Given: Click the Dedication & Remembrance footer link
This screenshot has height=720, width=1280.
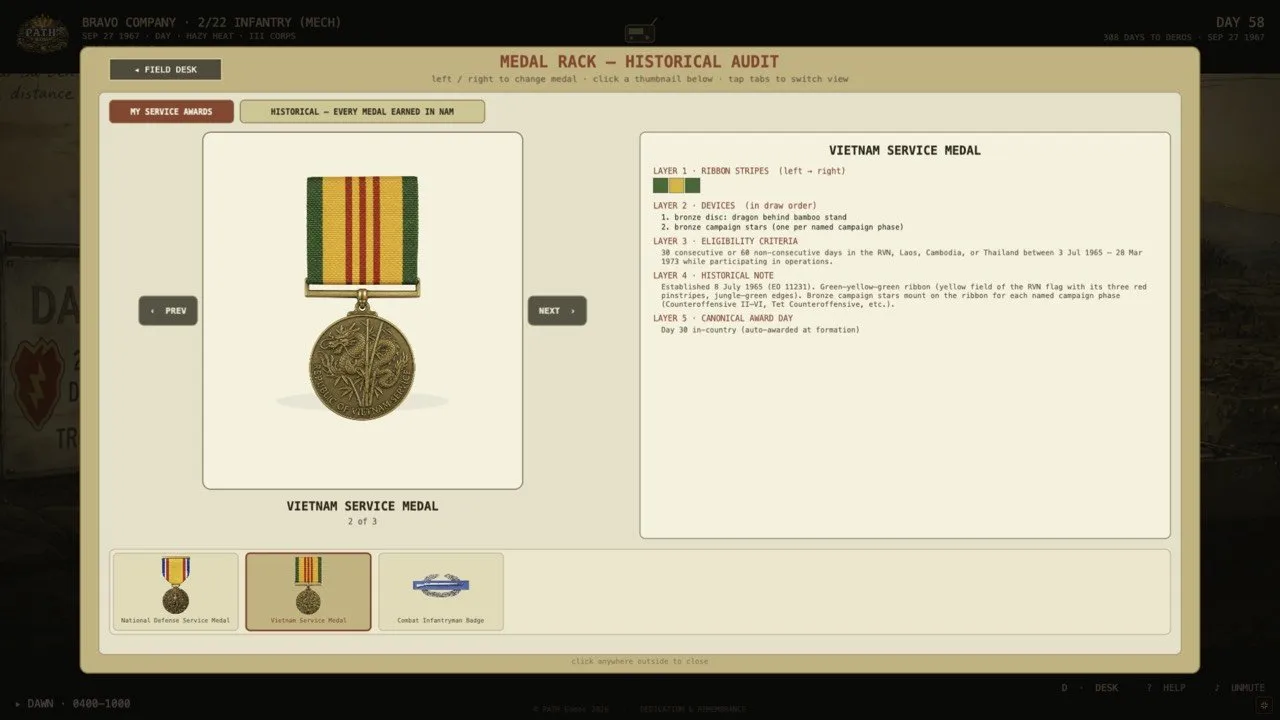Looking at the screenshot, I should click(x=692, y=708).
